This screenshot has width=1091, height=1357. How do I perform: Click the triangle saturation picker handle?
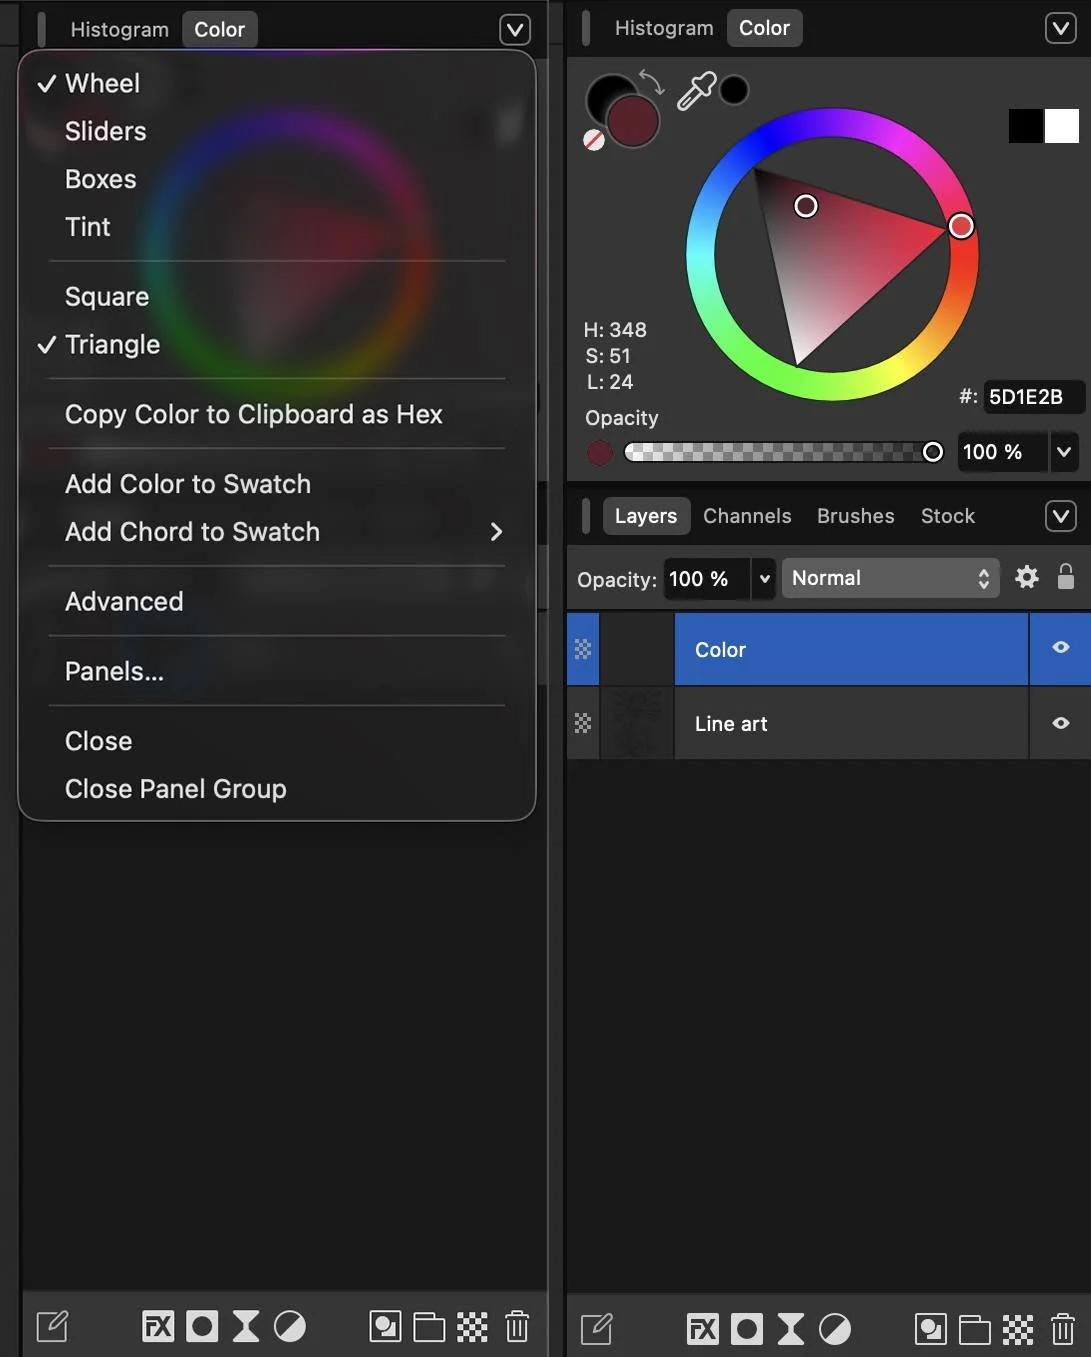pyautogui.click(x=806, y=206)
